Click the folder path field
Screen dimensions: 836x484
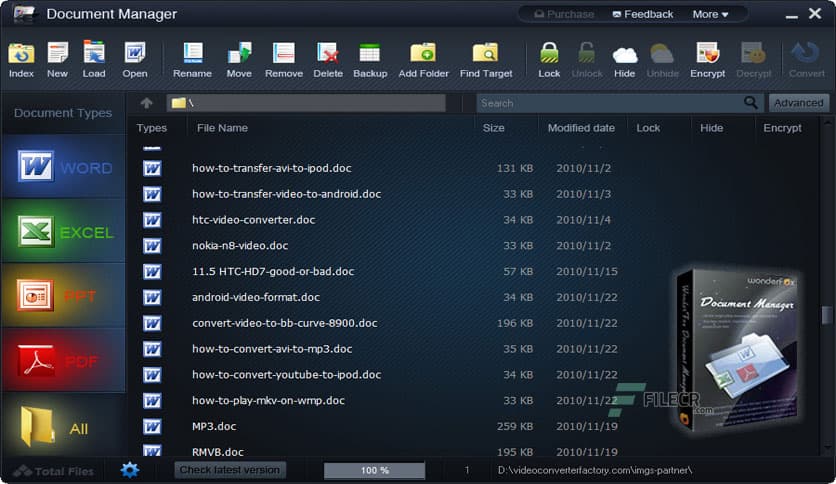click(x=306, y=103)
